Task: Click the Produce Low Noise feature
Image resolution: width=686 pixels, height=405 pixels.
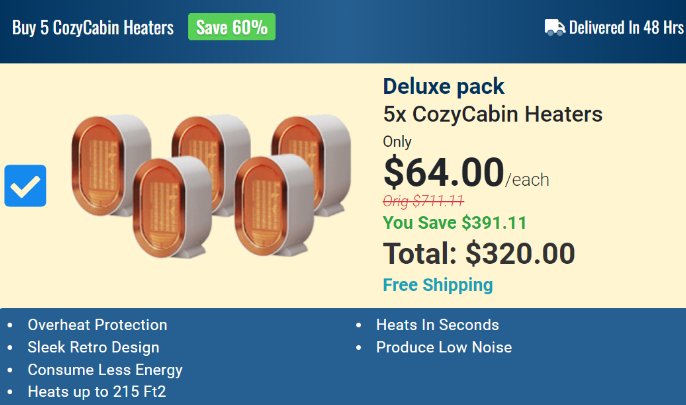Action: [443, 348]
